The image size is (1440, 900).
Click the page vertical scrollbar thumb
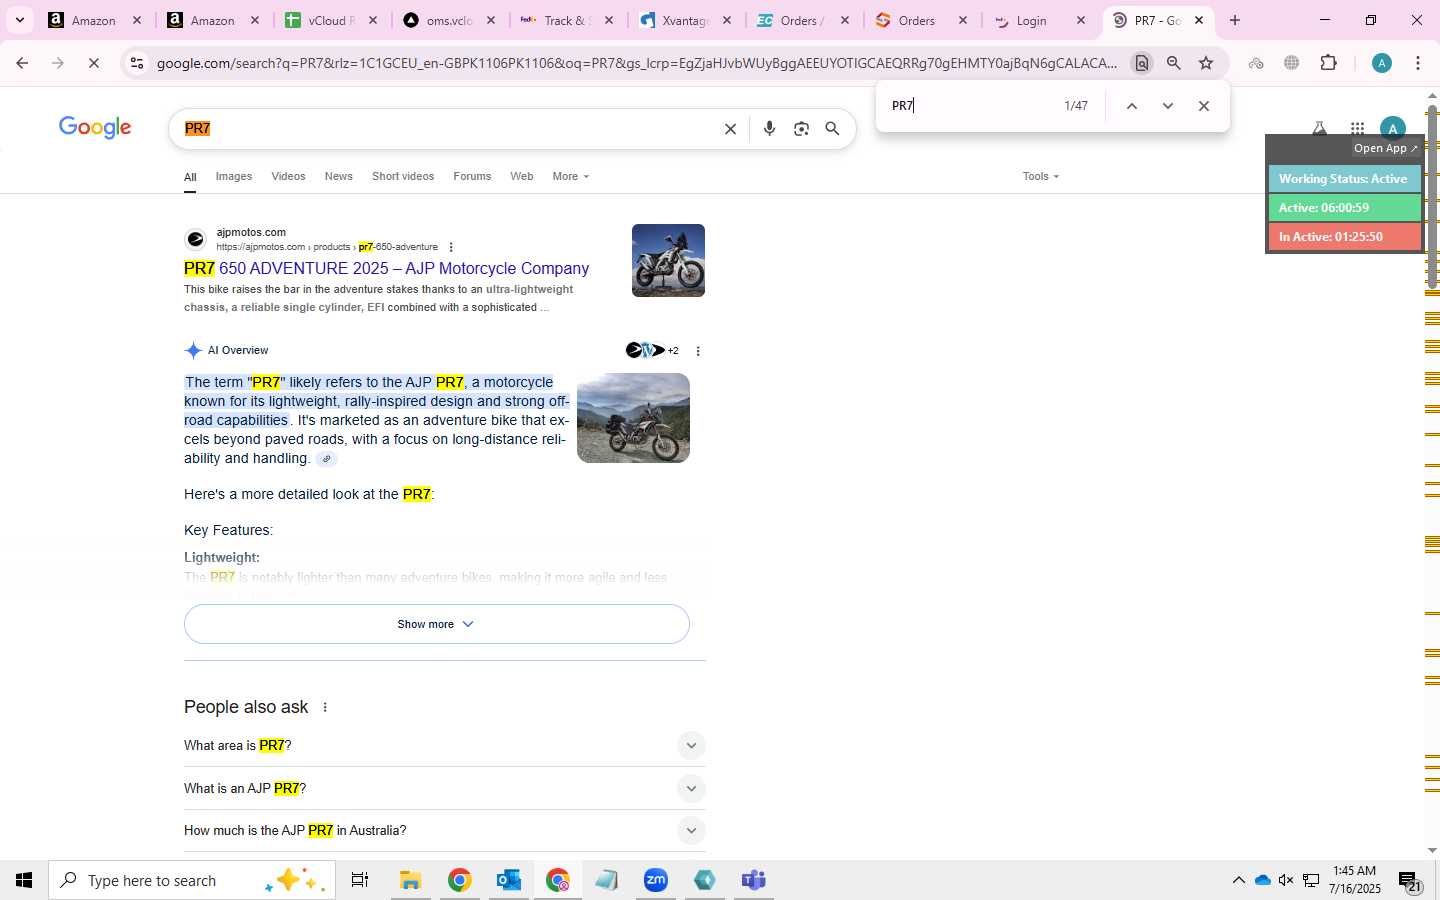(x=1432, y=195)
